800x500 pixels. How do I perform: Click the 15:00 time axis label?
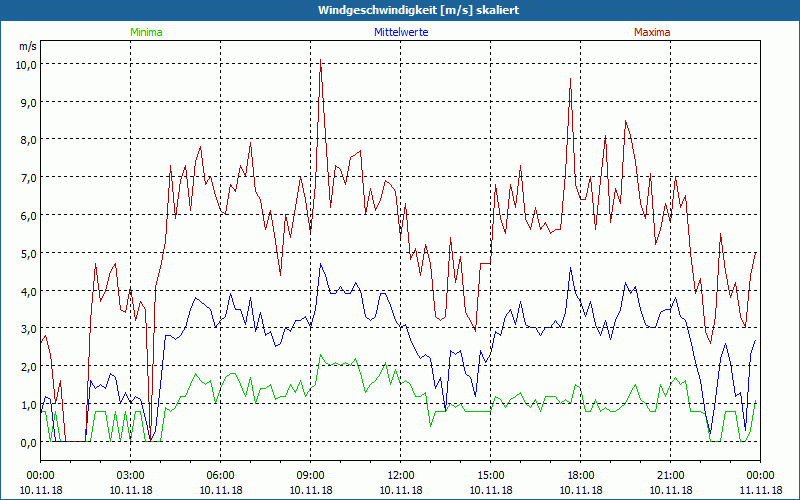tap(491, 475)
